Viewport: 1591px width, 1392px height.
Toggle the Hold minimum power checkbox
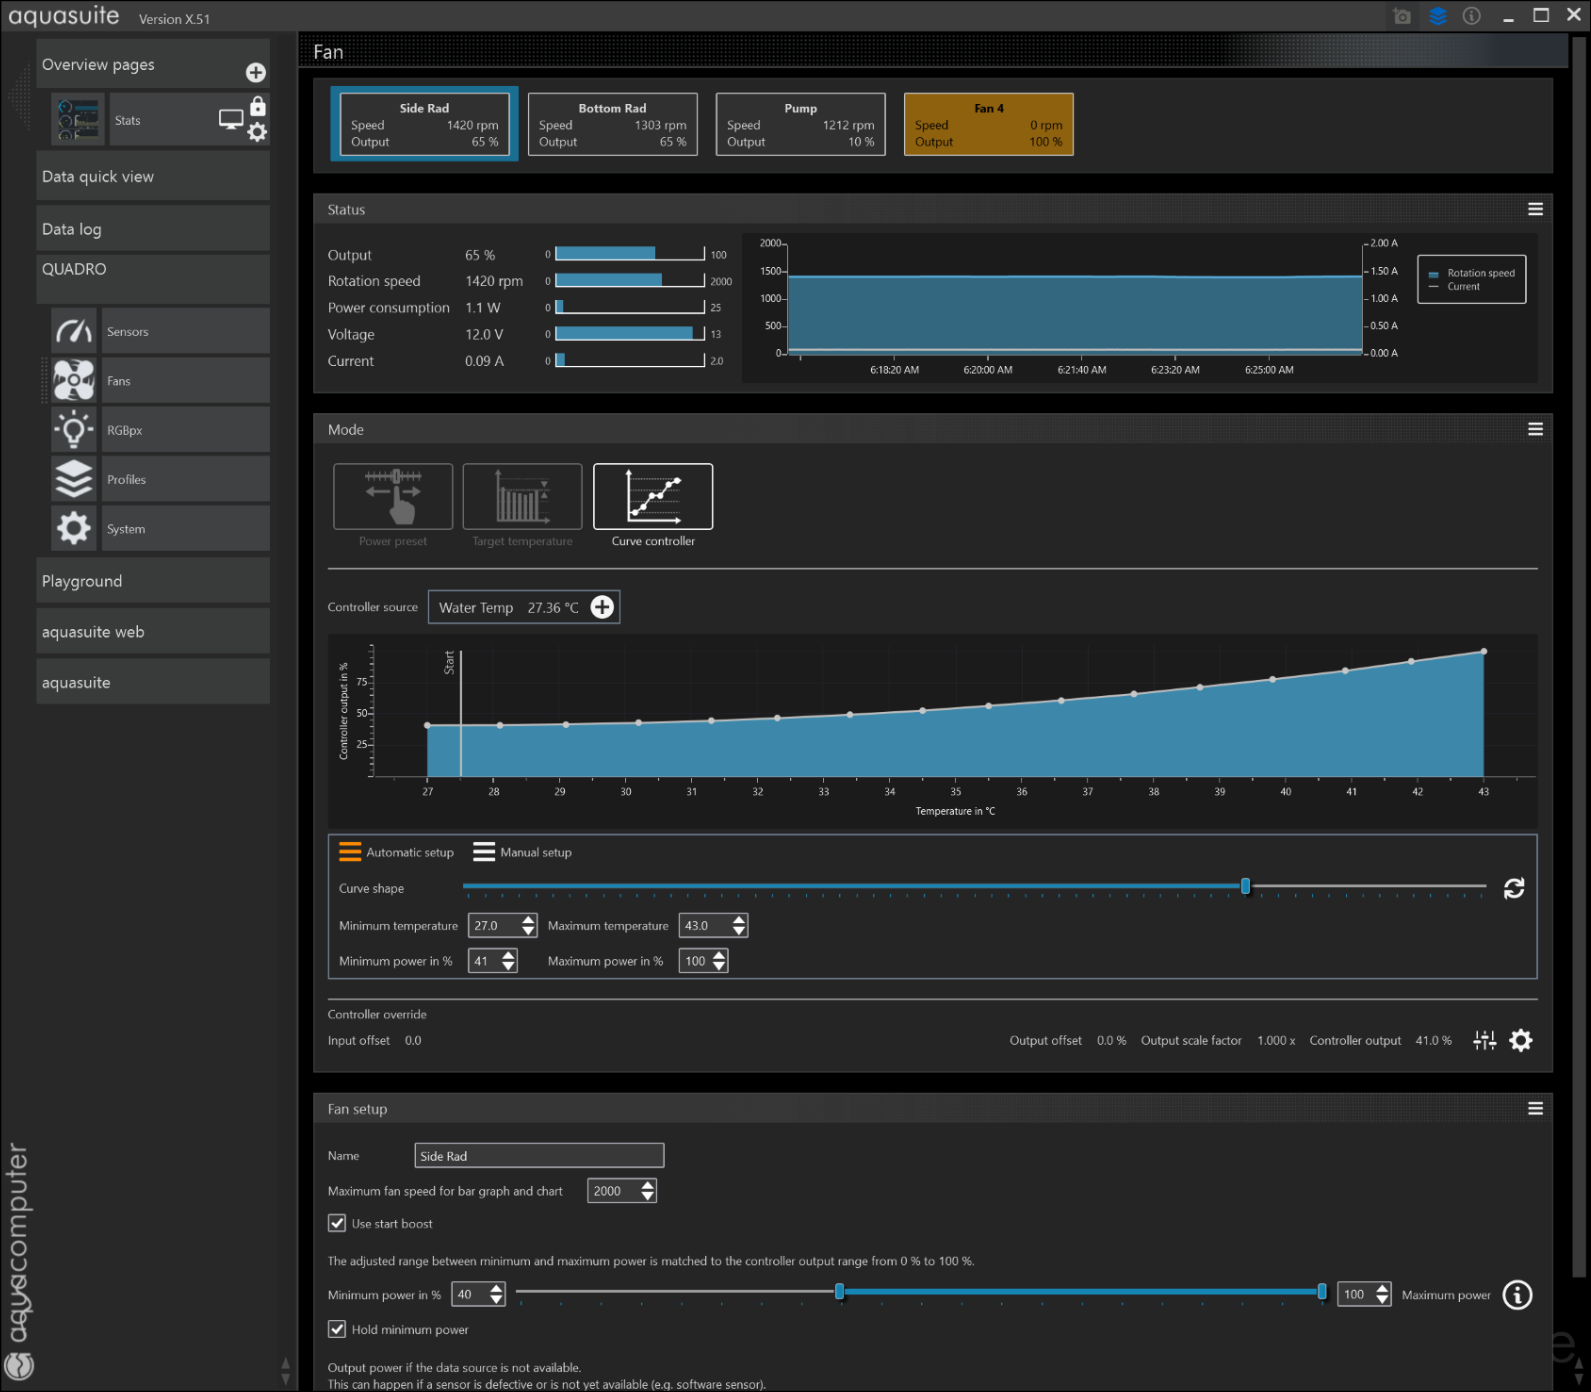337,1329
